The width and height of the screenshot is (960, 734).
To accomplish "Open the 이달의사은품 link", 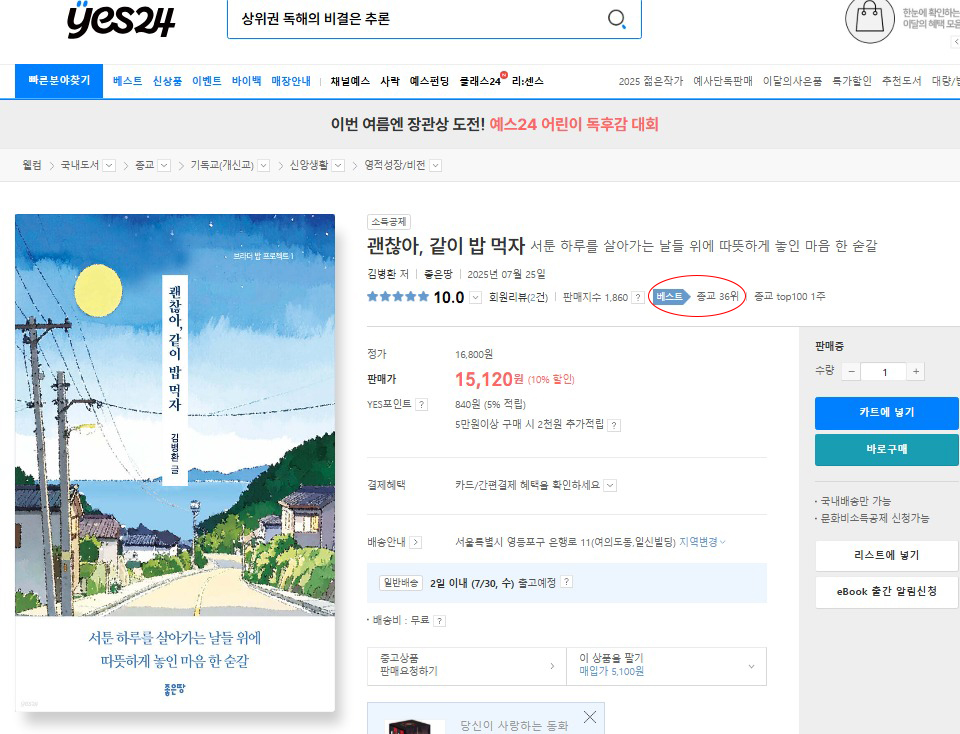I will coord(792,81).
